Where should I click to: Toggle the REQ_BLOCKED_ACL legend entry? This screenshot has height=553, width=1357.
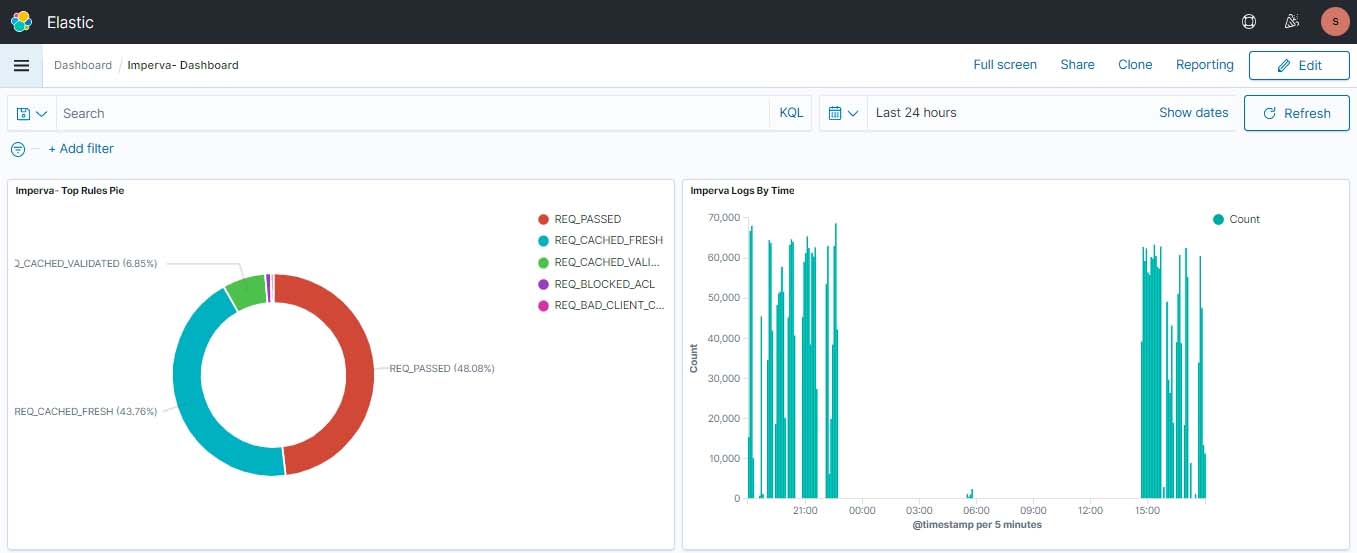[596, 284]
